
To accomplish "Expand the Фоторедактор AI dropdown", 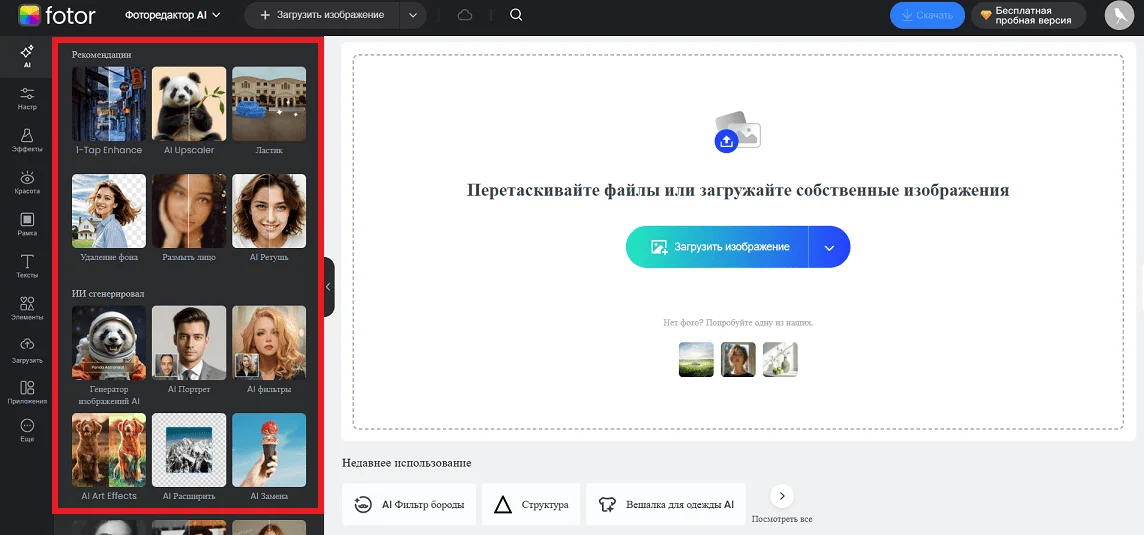I will pos(173,15).
